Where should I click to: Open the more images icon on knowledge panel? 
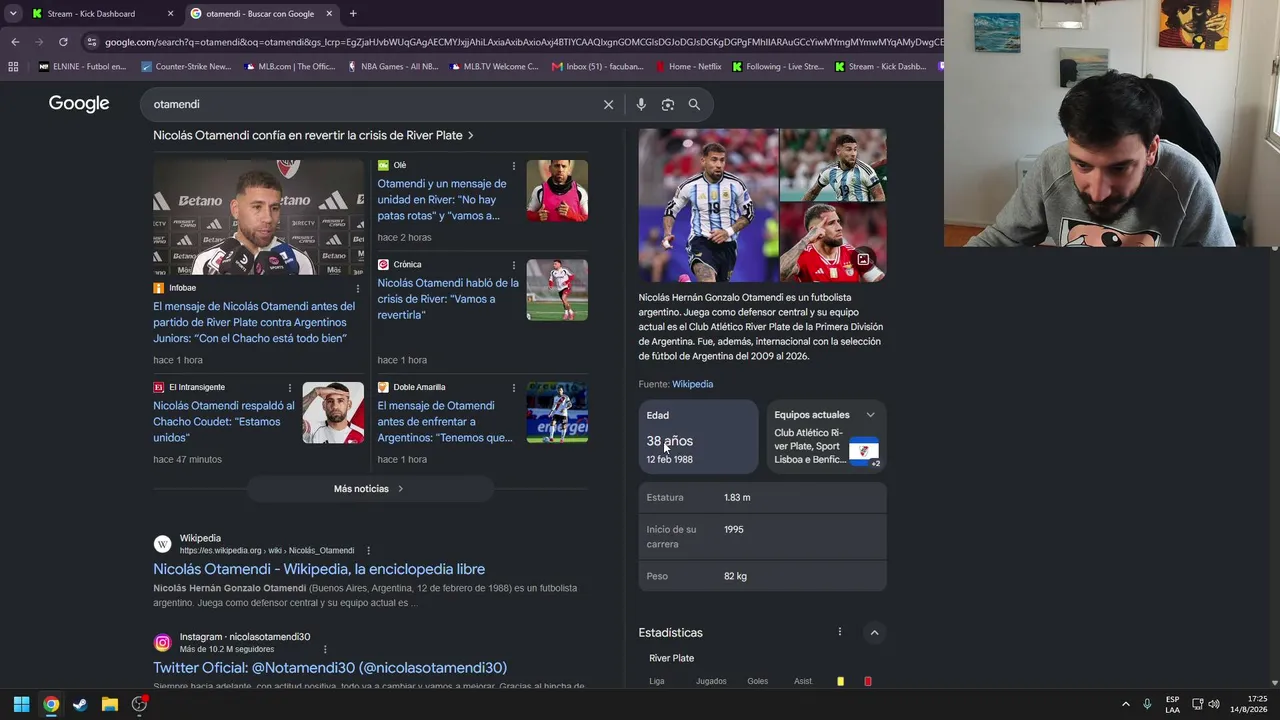pyautogui.click(x=863, y=260)
